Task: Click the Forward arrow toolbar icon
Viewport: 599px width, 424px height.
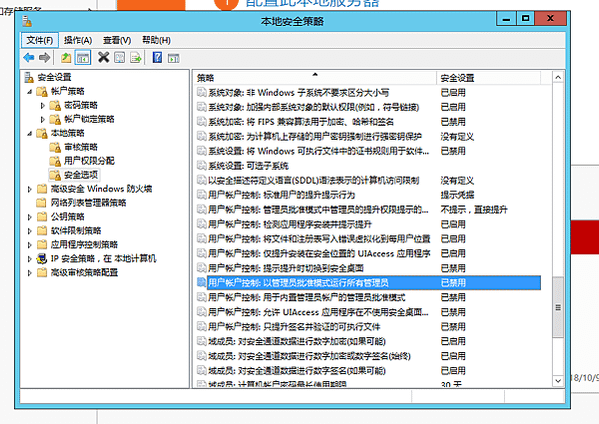Action: coord(45,58)
